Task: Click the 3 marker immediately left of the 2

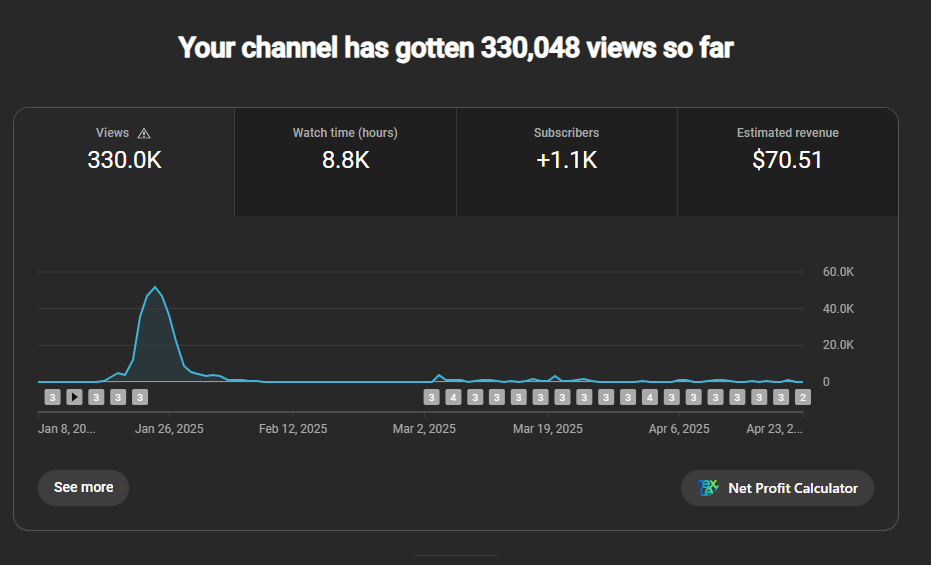Action: (x=781, y=397)
